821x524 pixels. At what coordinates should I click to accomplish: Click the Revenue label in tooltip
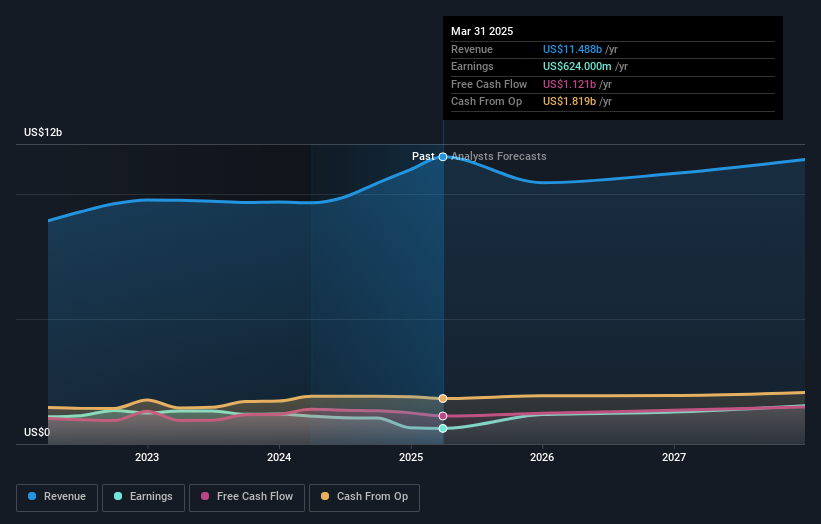(x=472, y=49)
